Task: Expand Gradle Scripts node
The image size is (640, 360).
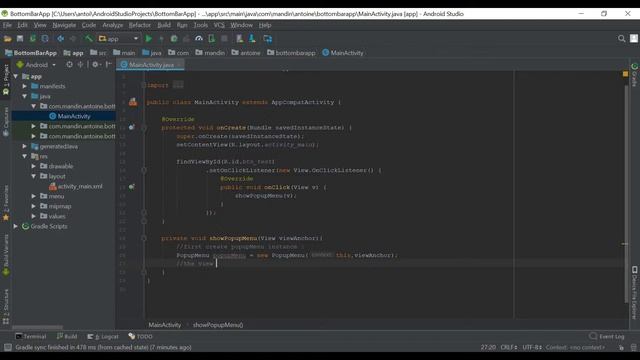Action: point(16,226)
